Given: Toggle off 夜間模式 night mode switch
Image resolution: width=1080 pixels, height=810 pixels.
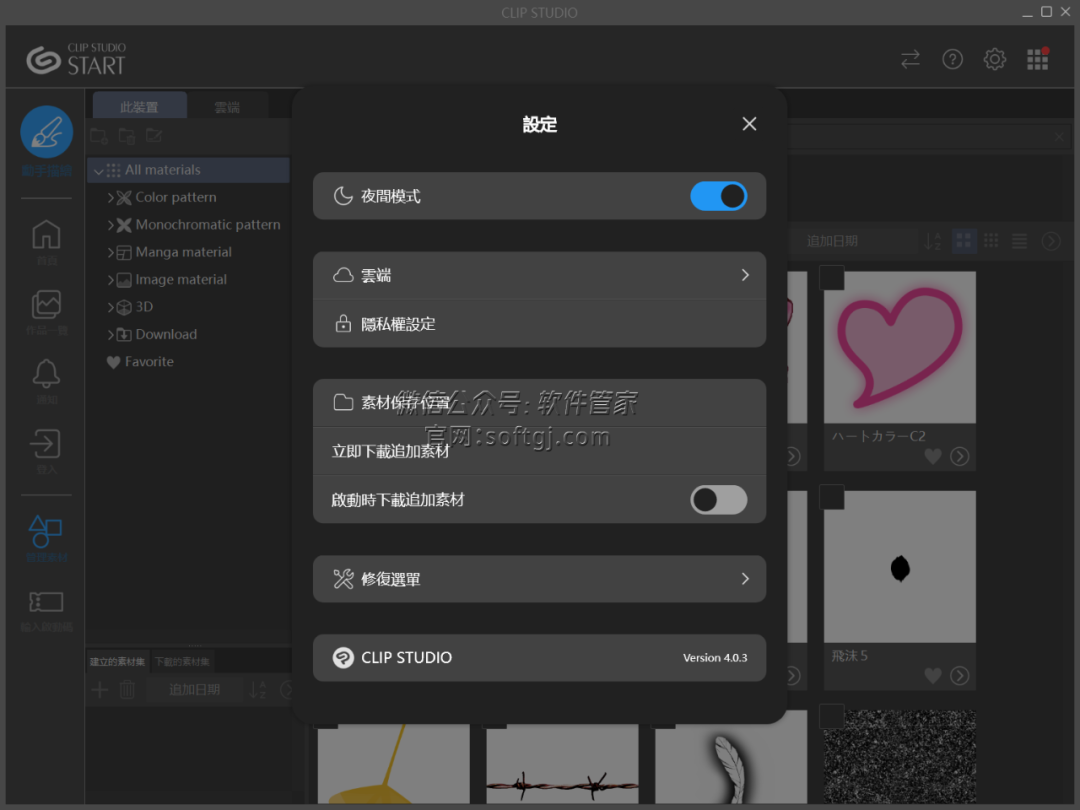Looking at the screenshot, I should (x=718, y=196).
